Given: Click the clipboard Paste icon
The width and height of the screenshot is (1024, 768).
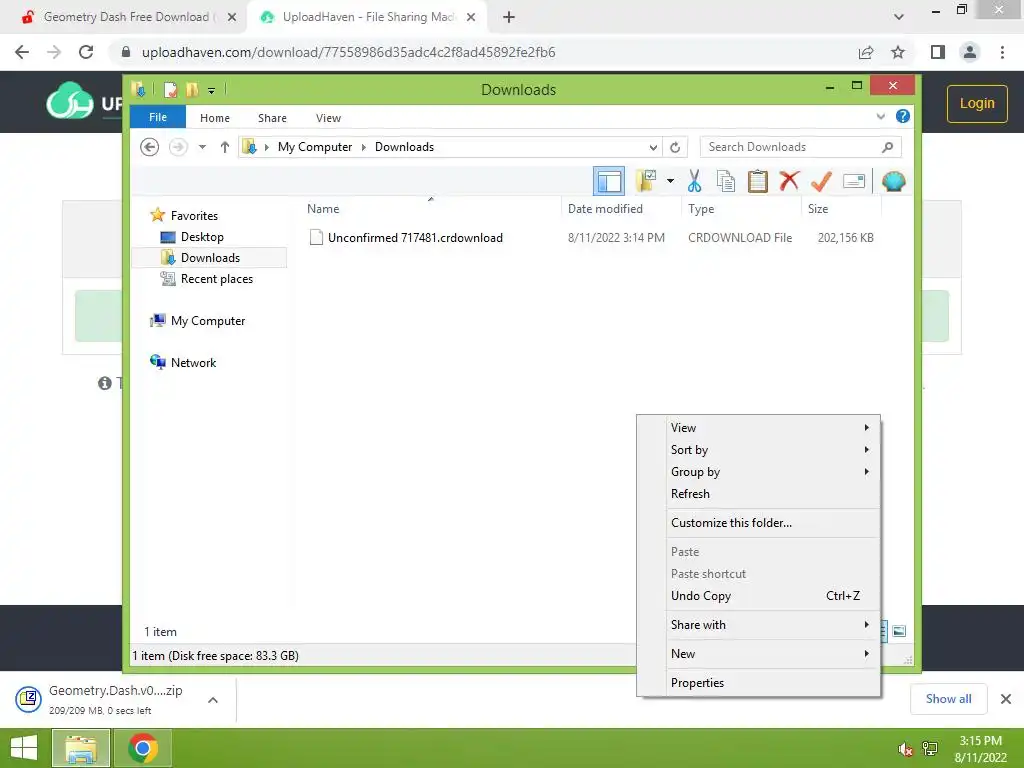Looking at the screenshot, I should click(758, 181).
